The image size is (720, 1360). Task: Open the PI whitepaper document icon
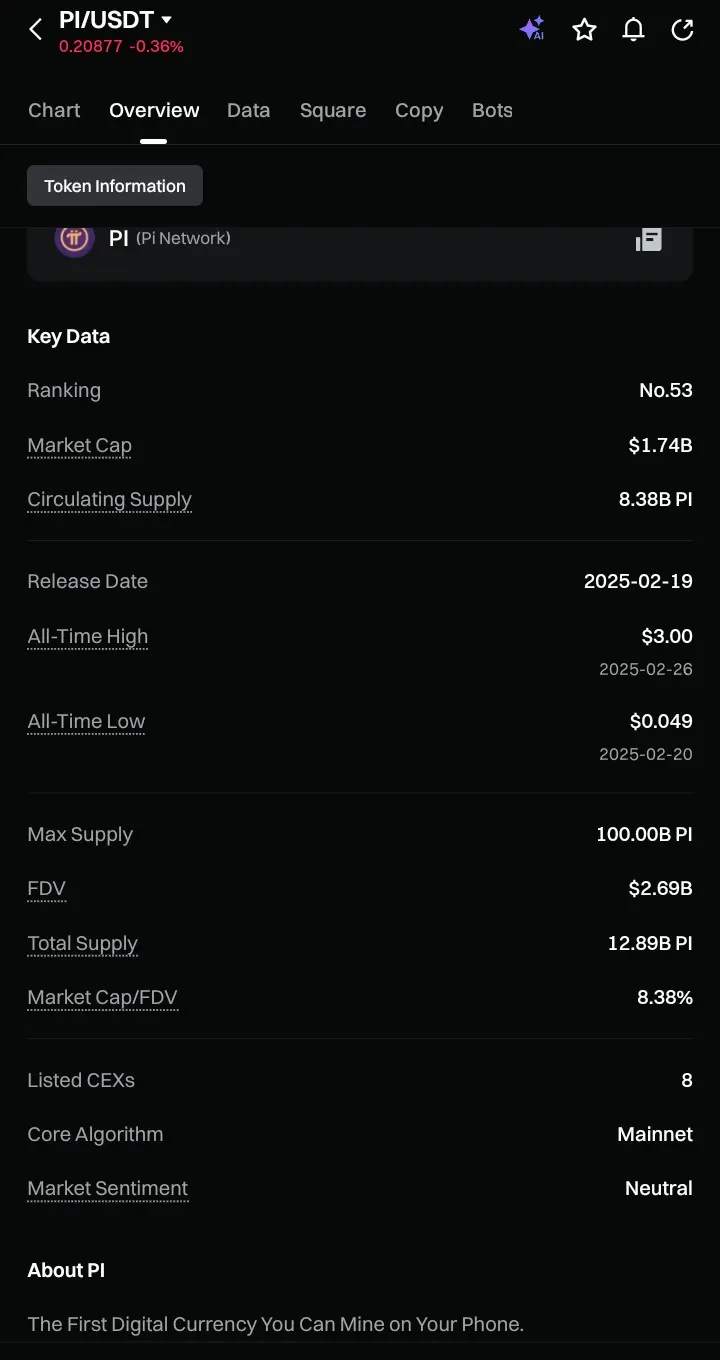(x=648, y=239)
